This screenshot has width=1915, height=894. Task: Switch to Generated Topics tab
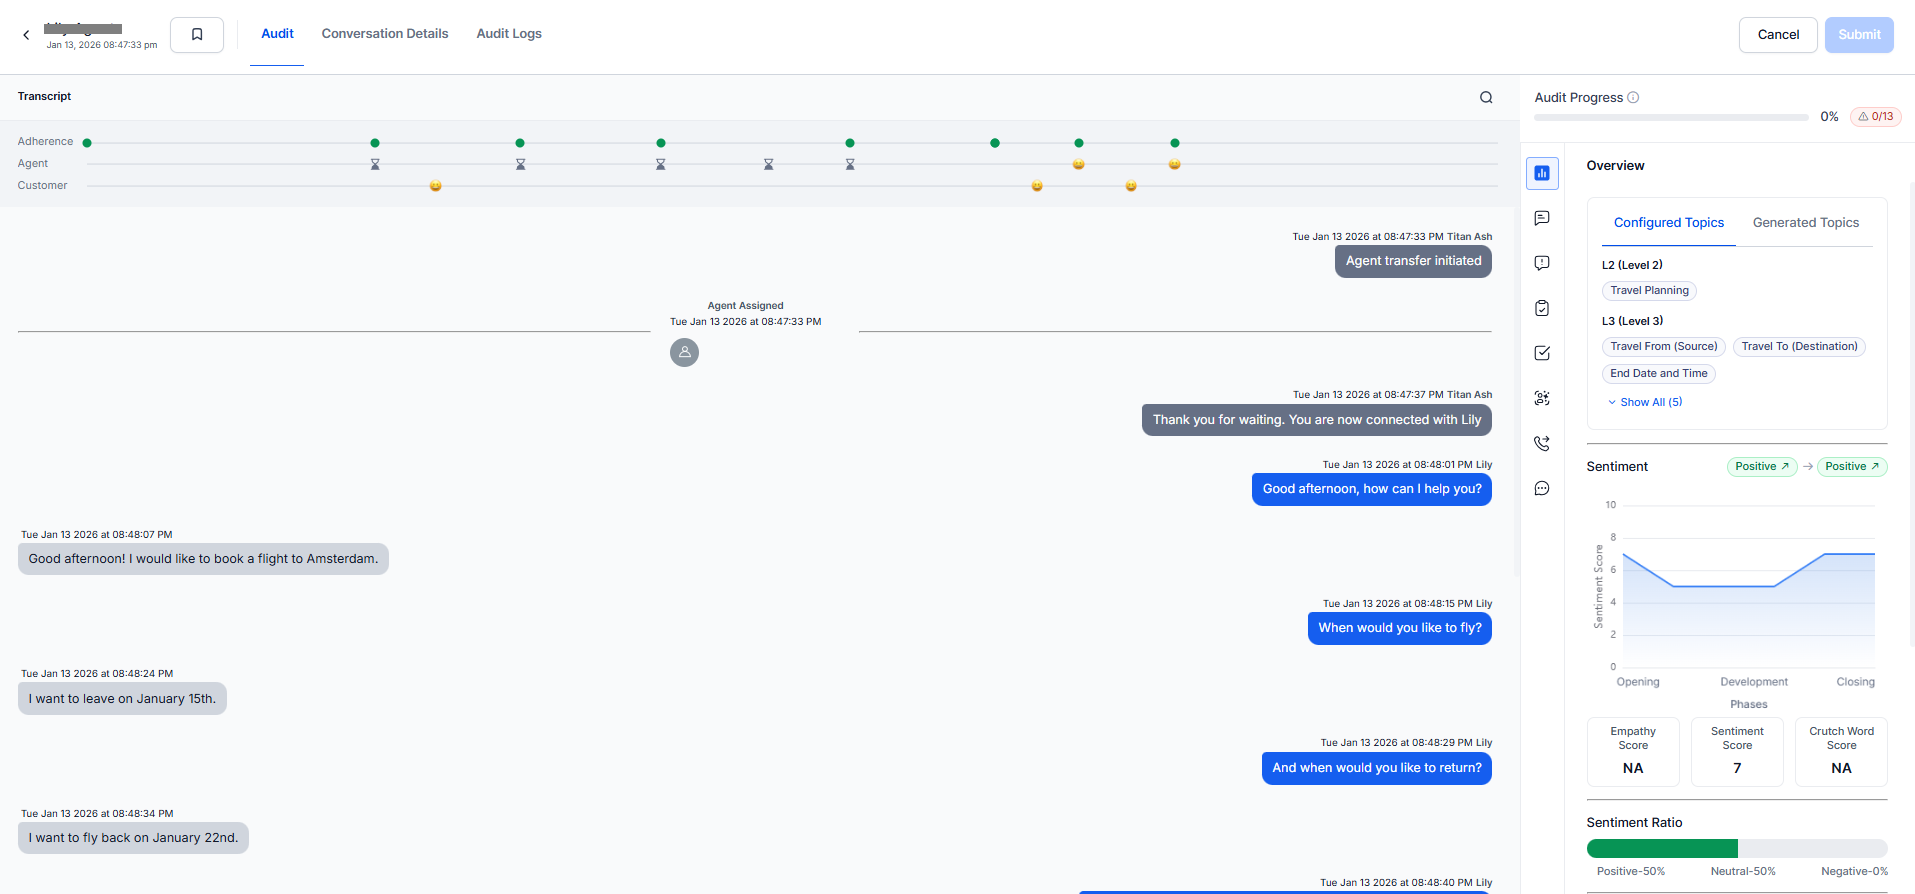pyautogui.click(x=1805, y=223)
